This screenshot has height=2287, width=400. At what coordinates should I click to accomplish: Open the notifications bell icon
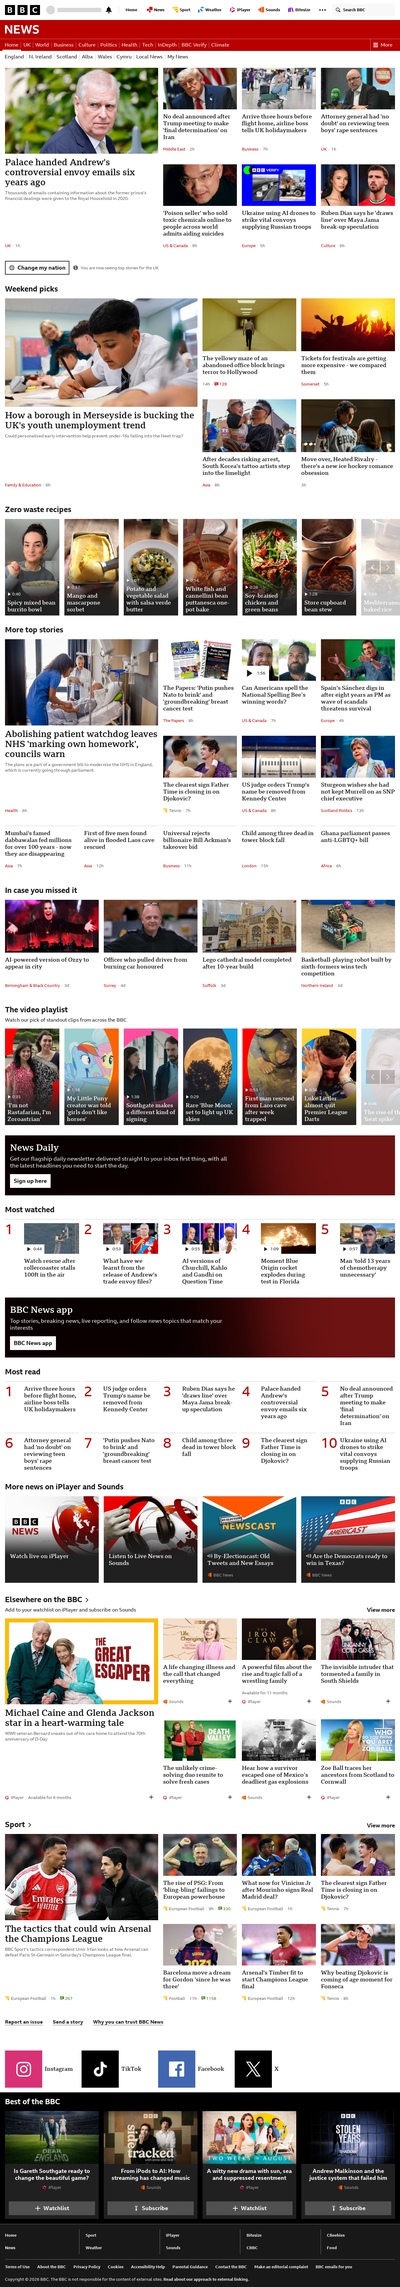109,9
